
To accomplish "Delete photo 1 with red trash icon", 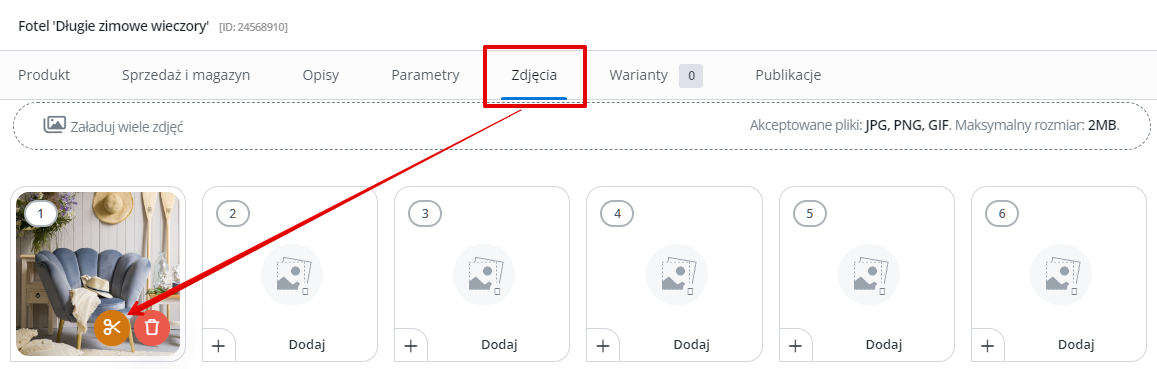I will [x=151, y=328].
